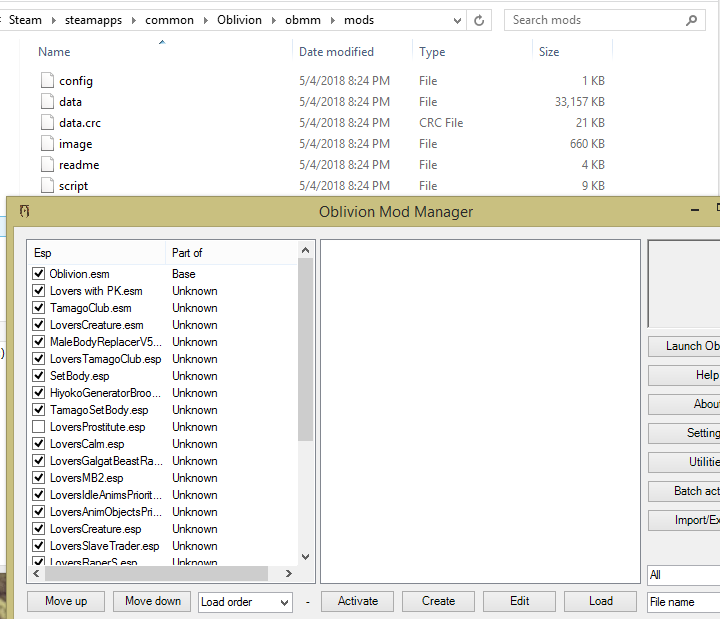Screen dimensions: 720x619
Task: Expand the chevron after obmm in address bar
Action: click(x=332, y=20)
